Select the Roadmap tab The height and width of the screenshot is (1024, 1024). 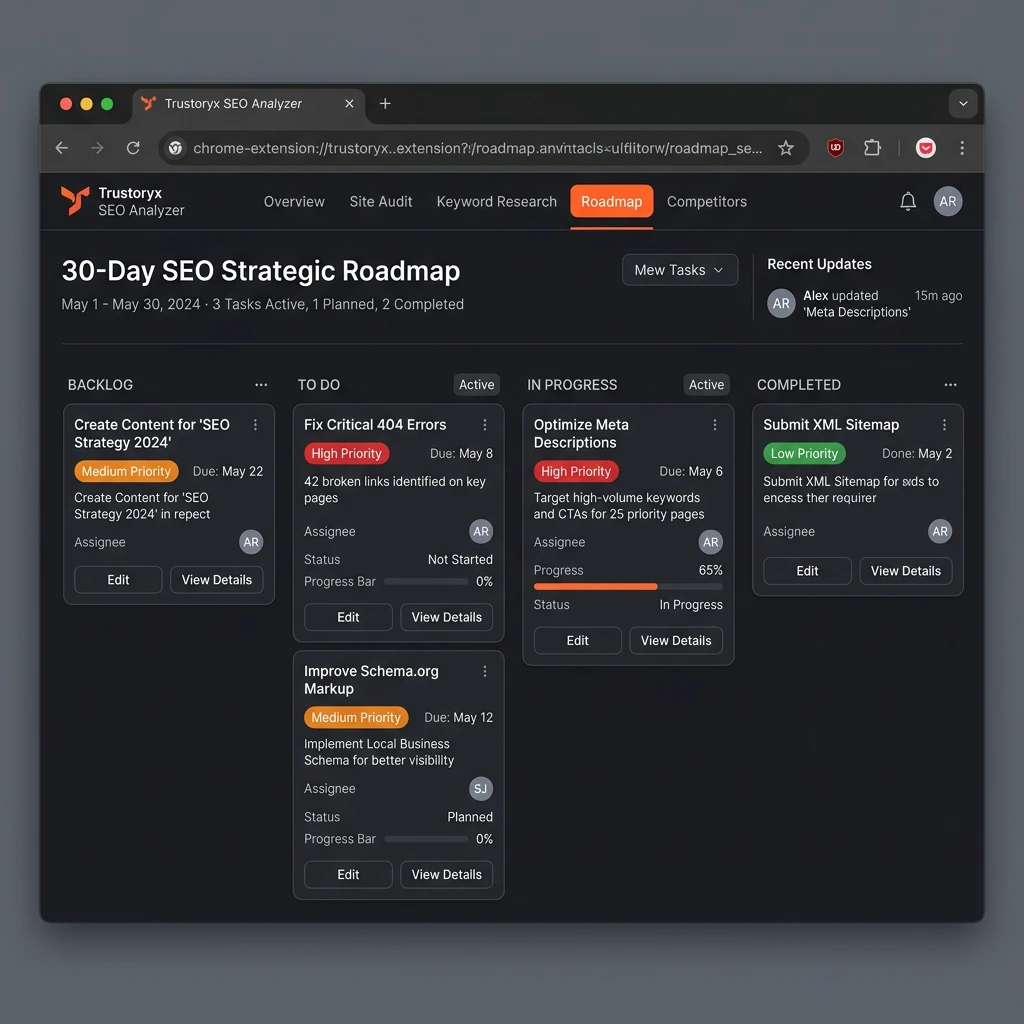pos(611,202)
